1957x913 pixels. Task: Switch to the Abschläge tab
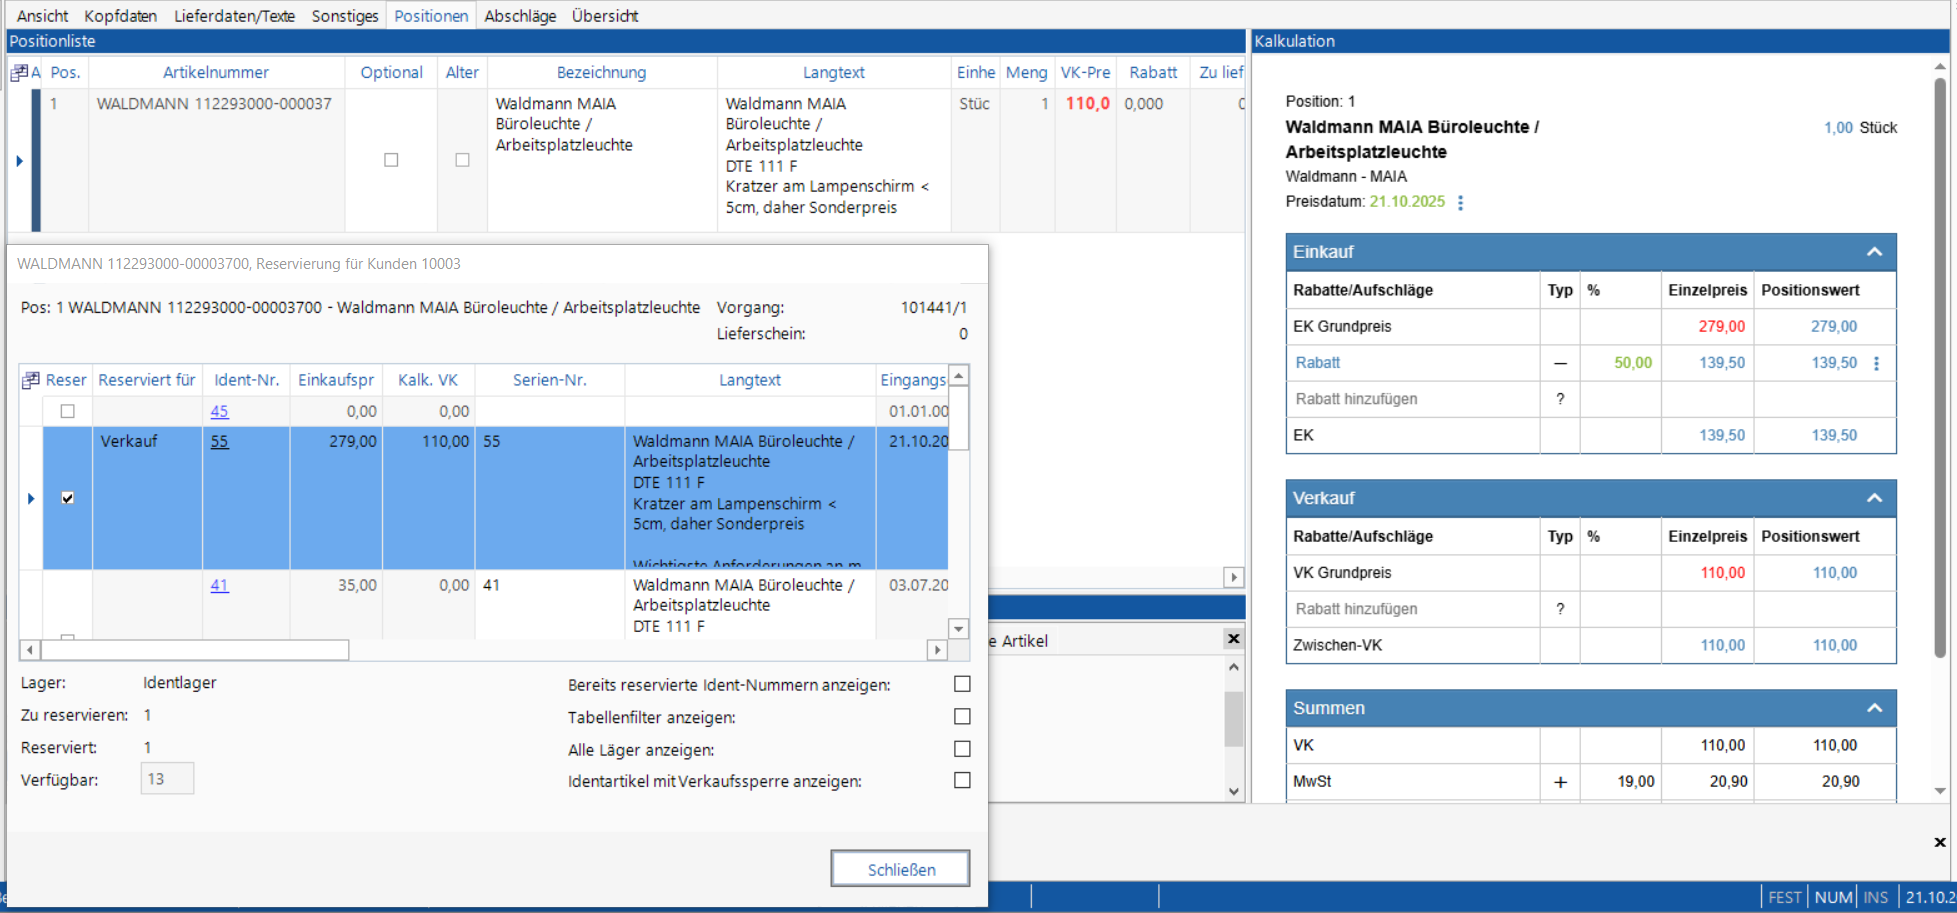tap(520, 16)
